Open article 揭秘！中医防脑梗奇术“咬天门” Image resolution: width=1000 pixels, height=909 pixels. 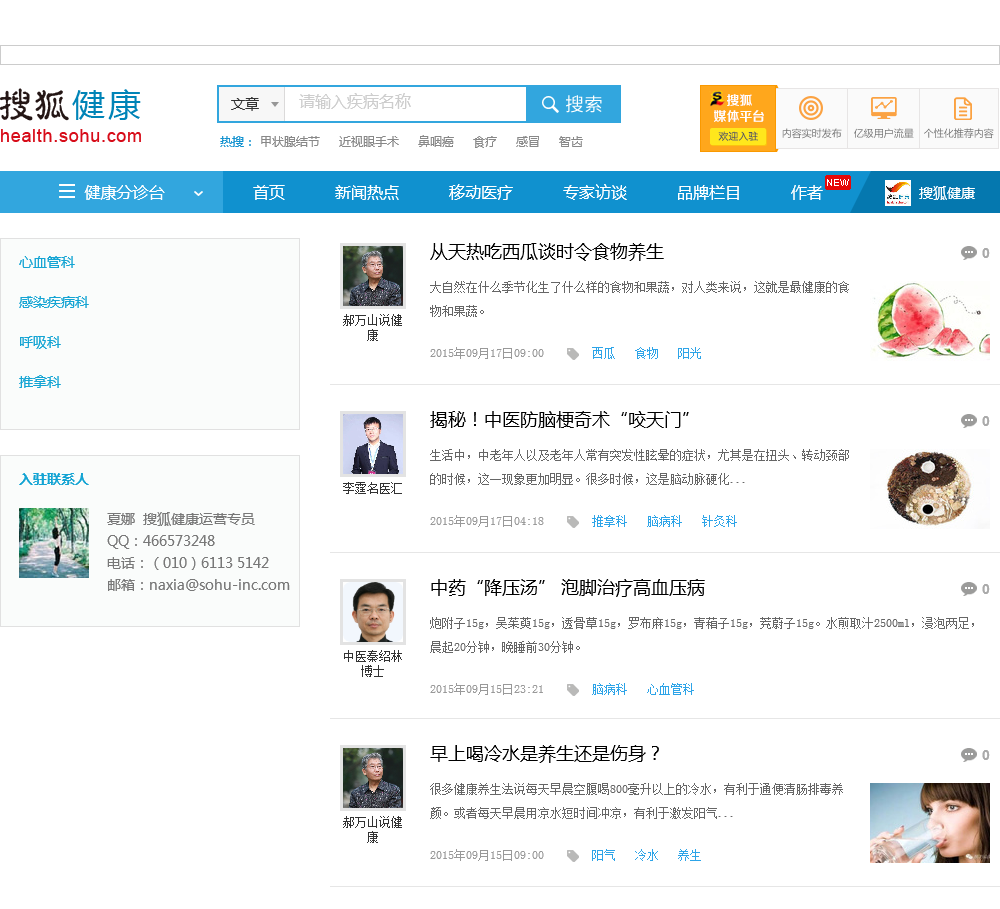coord(560,420)
